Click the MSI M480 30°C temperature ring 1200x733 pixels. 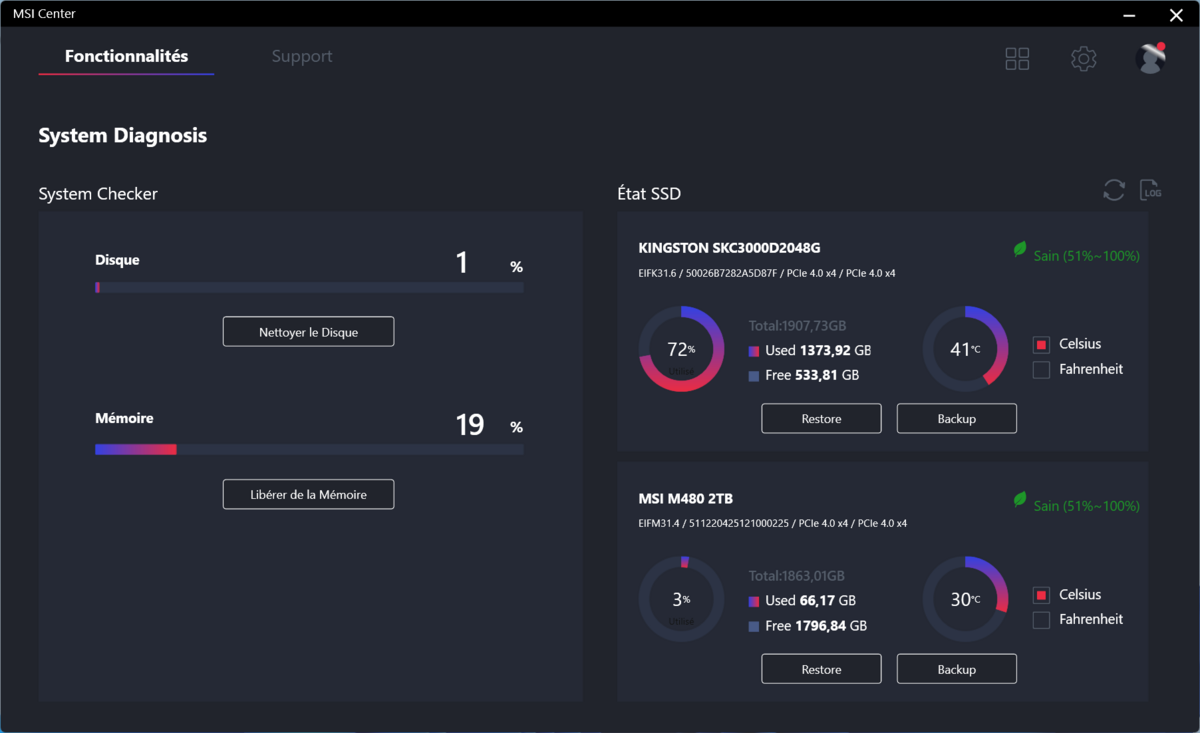965,599
